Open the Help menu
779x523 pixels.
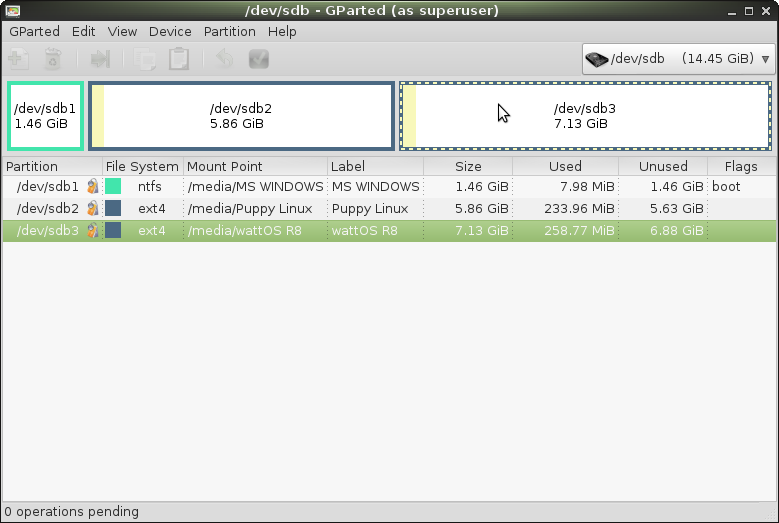point(282,31)
